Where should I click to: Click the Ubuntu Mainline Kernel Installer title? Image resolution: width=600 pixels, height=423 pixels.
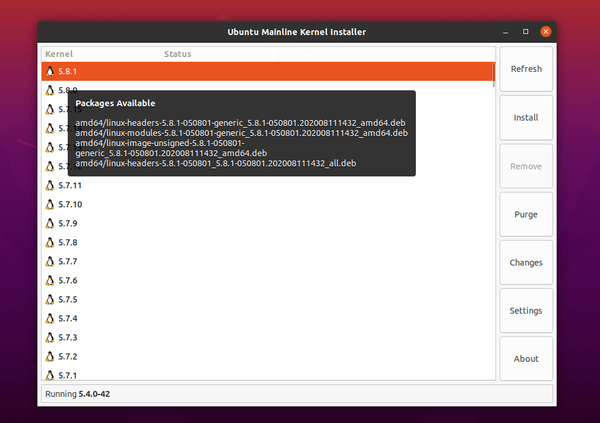click(297, 32)
